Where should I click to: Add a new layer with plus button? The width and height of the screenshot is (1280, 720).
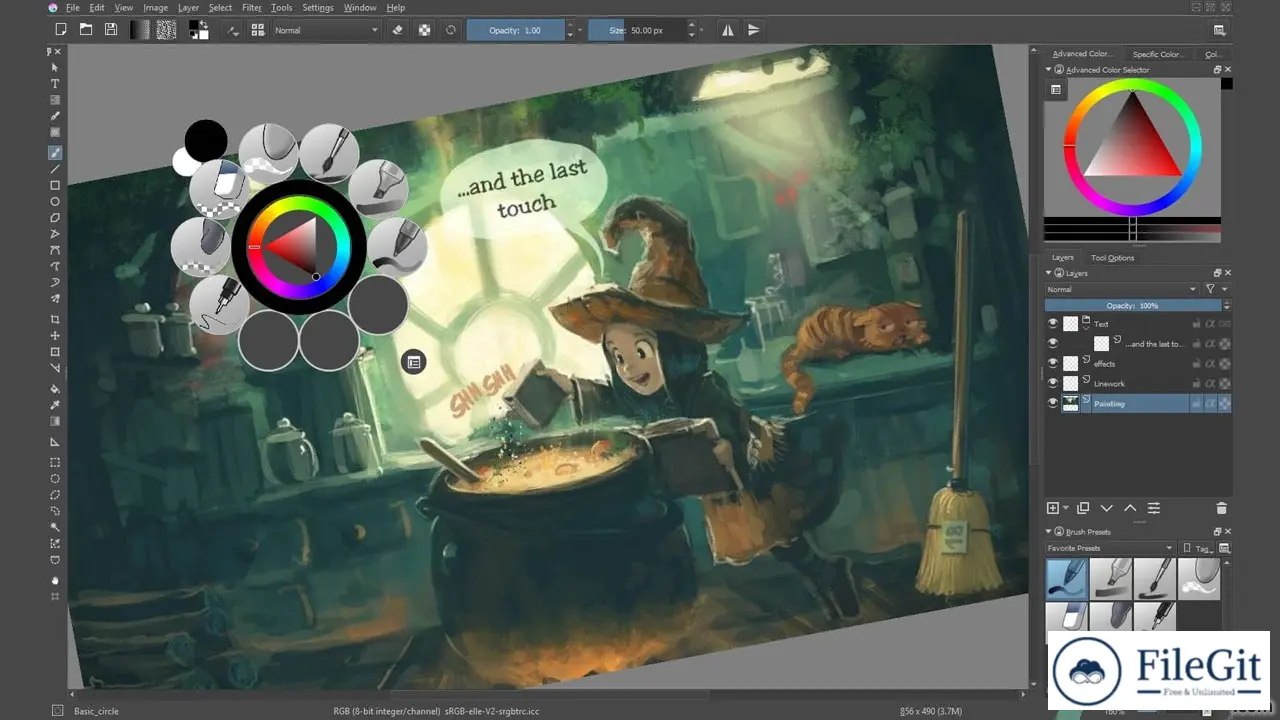click(x=1052, y=508)
